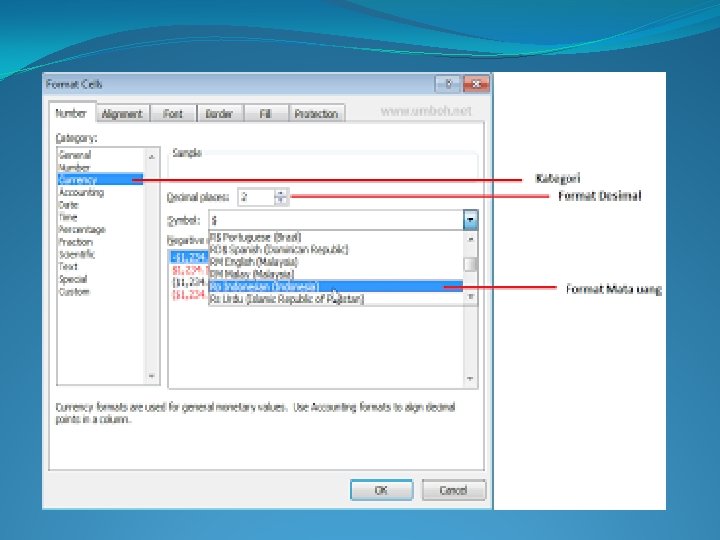720x540 pixels.
Task: Select Rs Urdu (Islamic Republic of Pakistan)
Action: (x=336, y=299)
